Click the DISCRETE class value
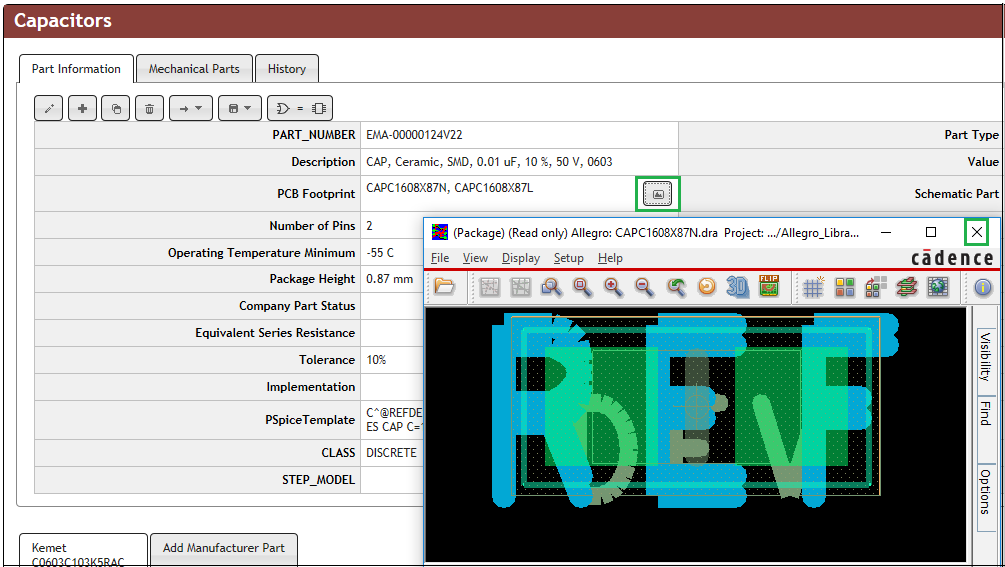 pos(391,452)
